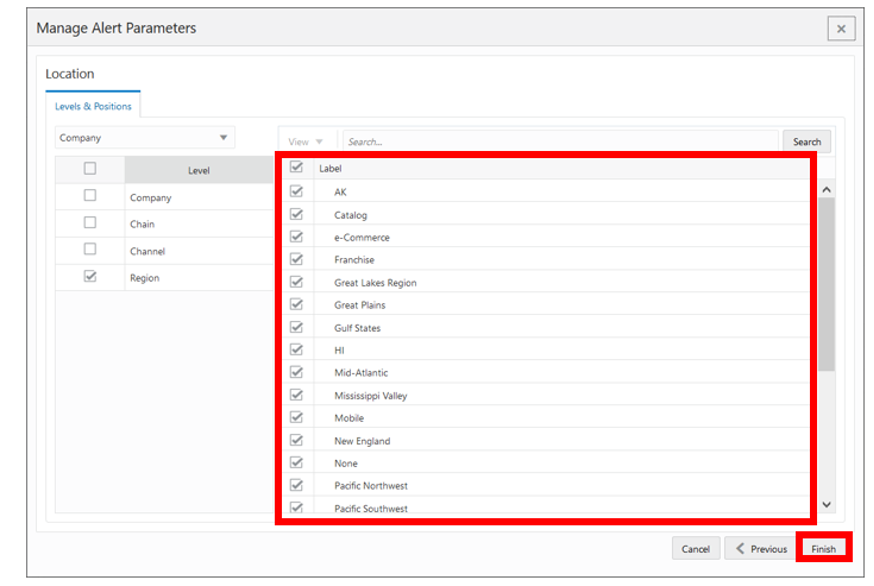The height and width of the screenshot is (586, 874).
Task: Click the Finish button
Action: pos(824,548)
